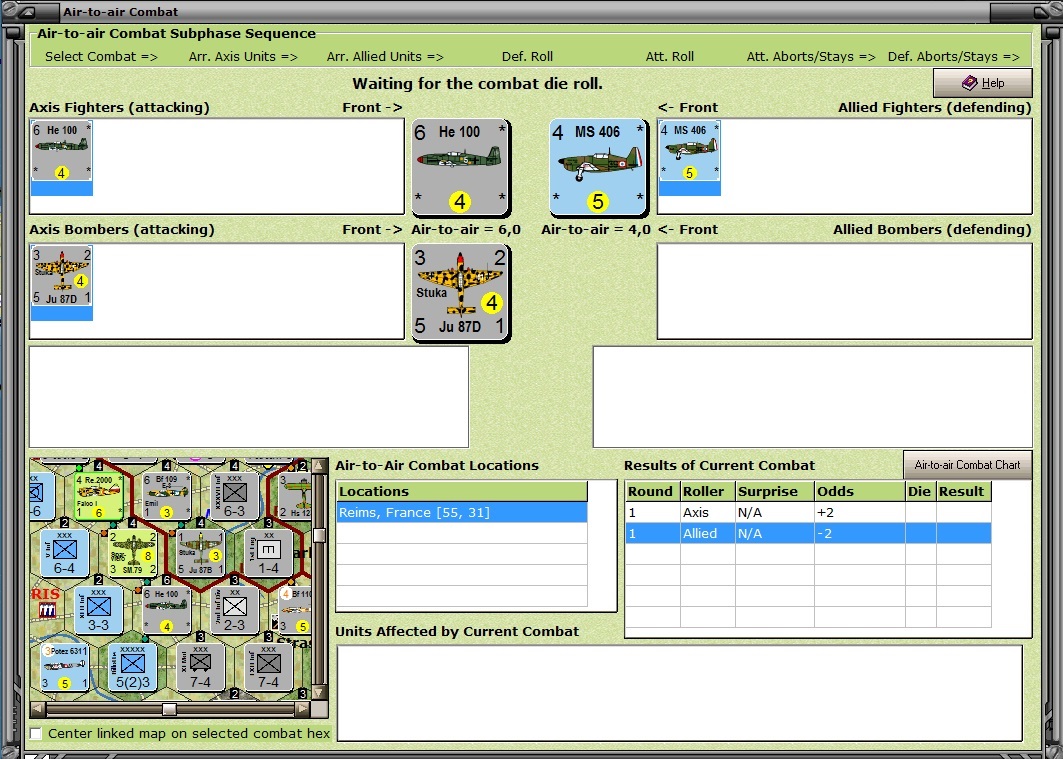The height and width of the screenshot is (759, 1063).
Task: Toggle Center linked map on selected combat hex
Action: (x=36, y=733)
